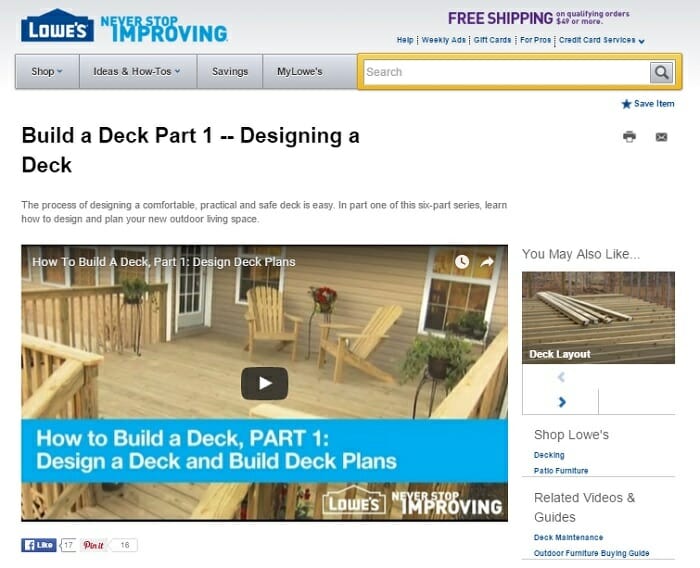Click the search magnifier icon
The height and width of the screenshot is (568, 700).
coord(661,72)
